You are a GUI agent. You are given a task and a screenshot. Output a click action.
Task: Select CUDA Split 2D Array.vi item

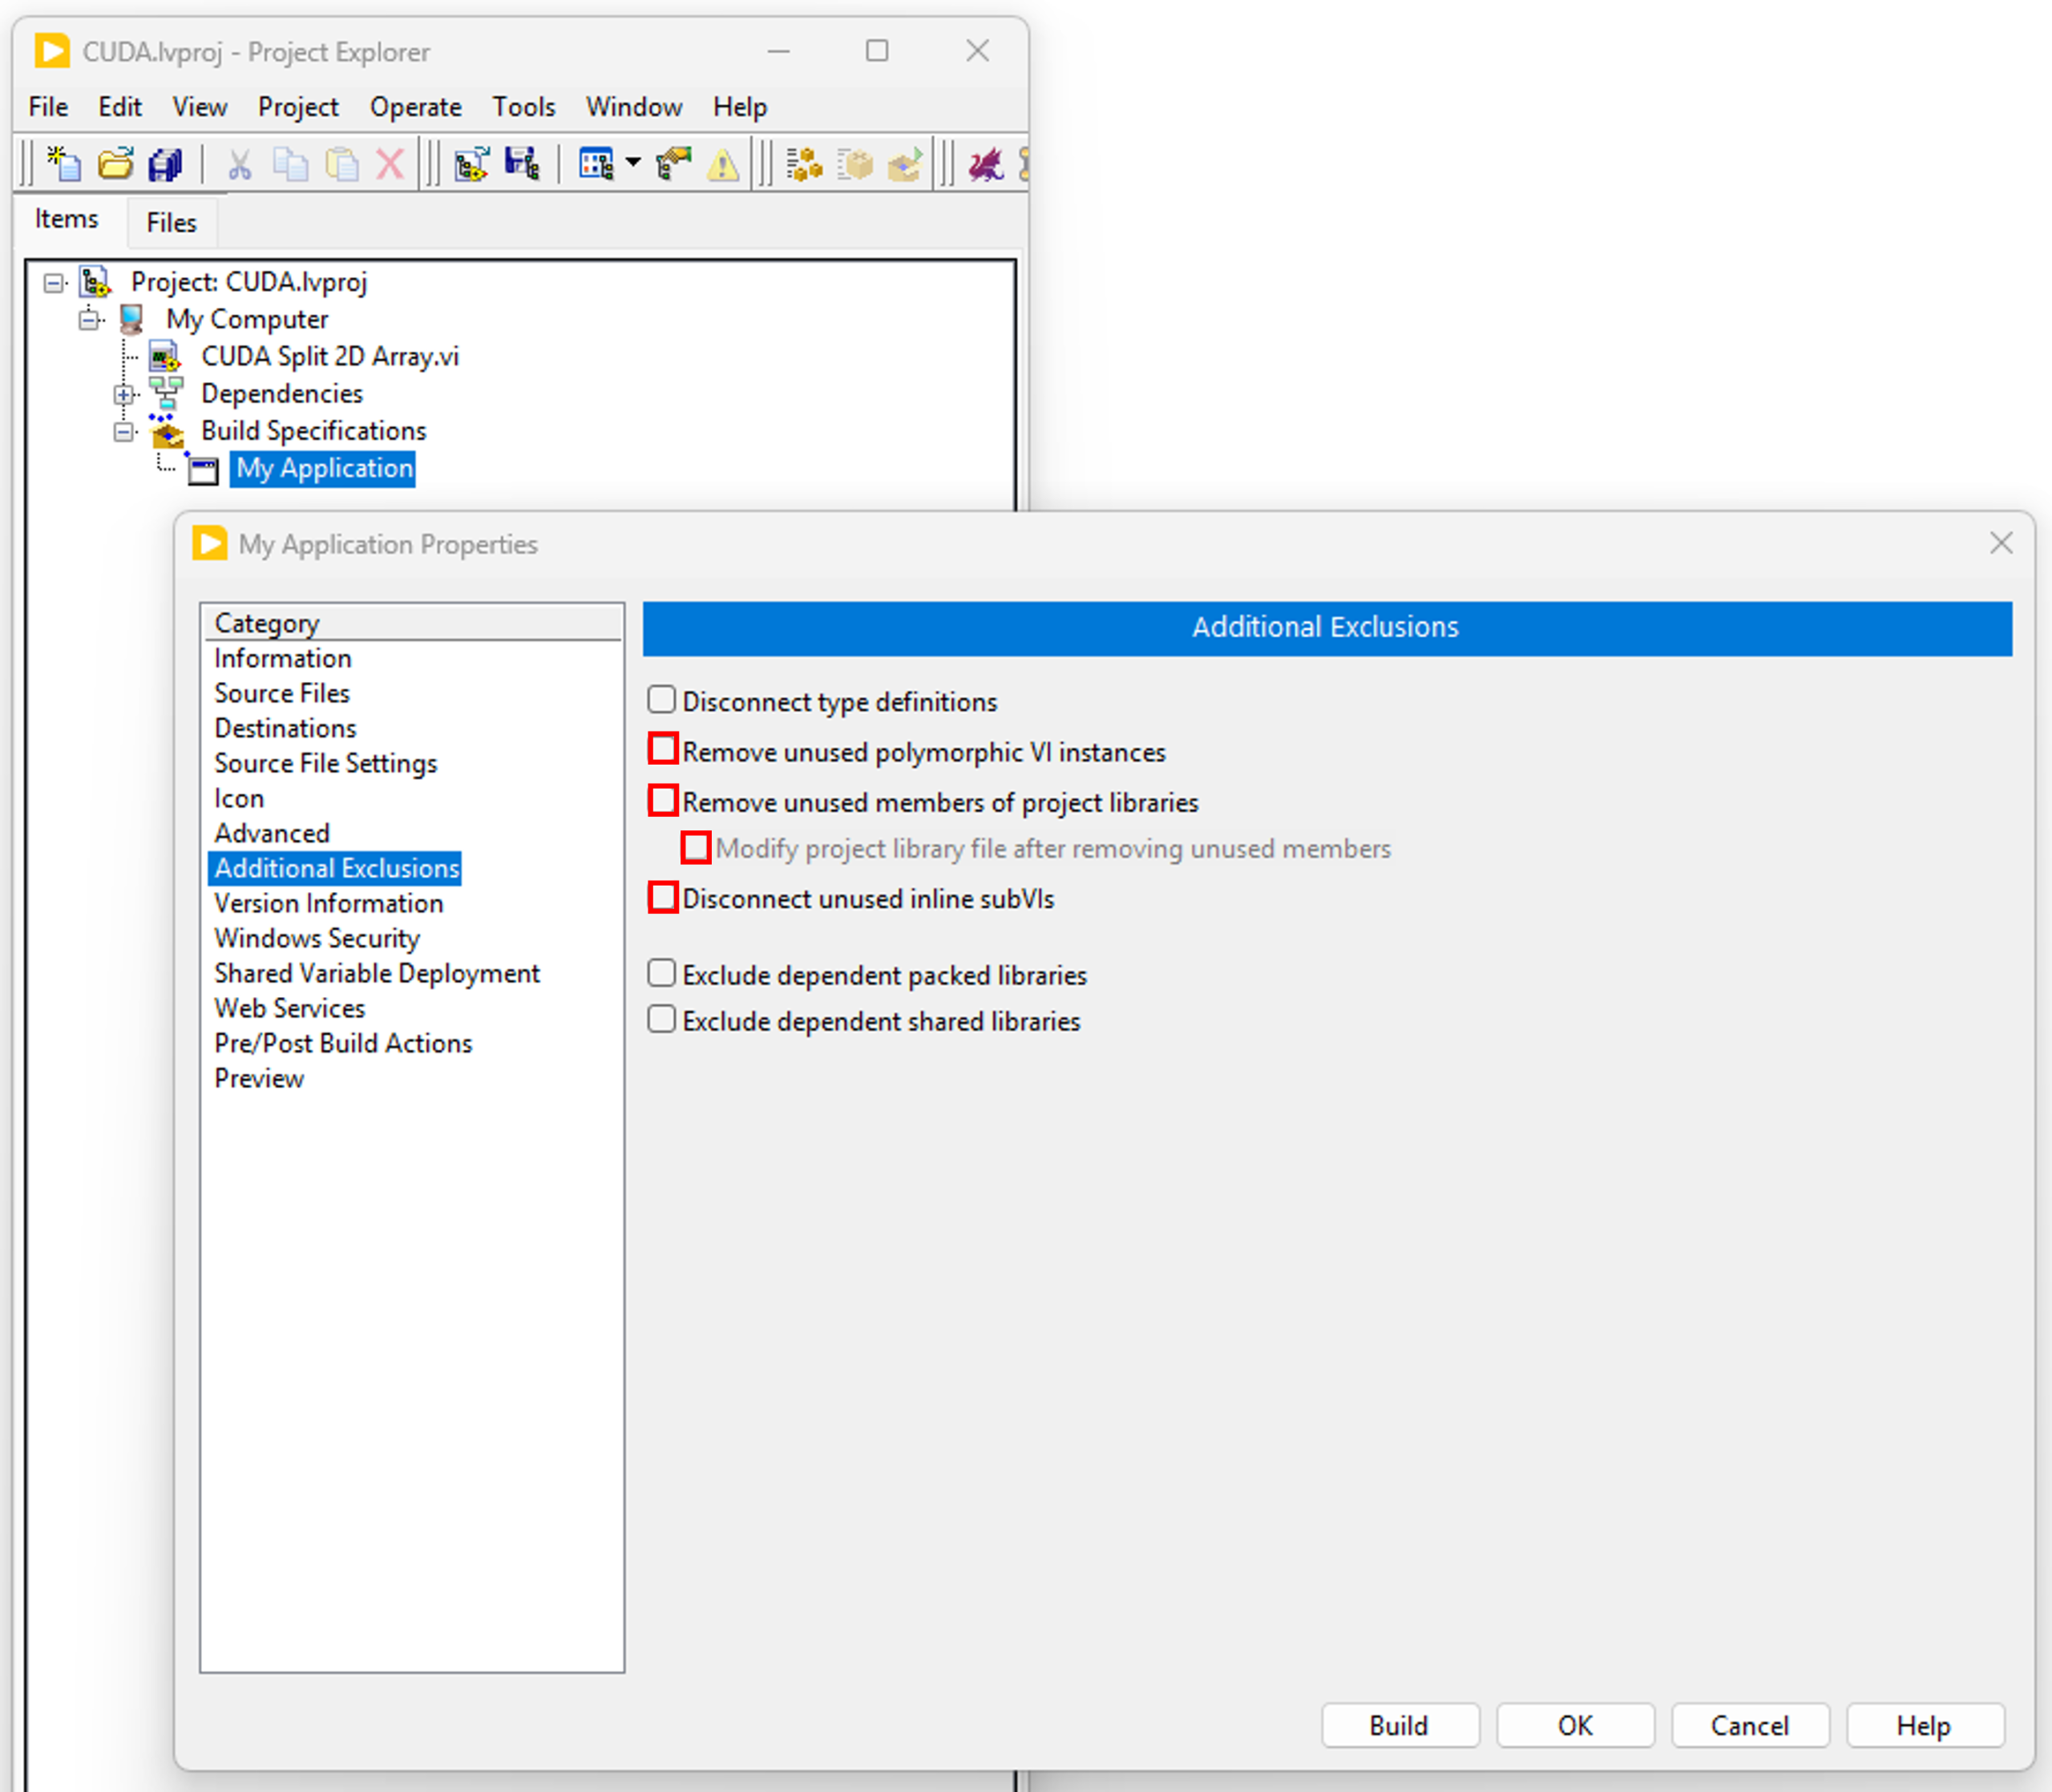(x=329, y=357)
